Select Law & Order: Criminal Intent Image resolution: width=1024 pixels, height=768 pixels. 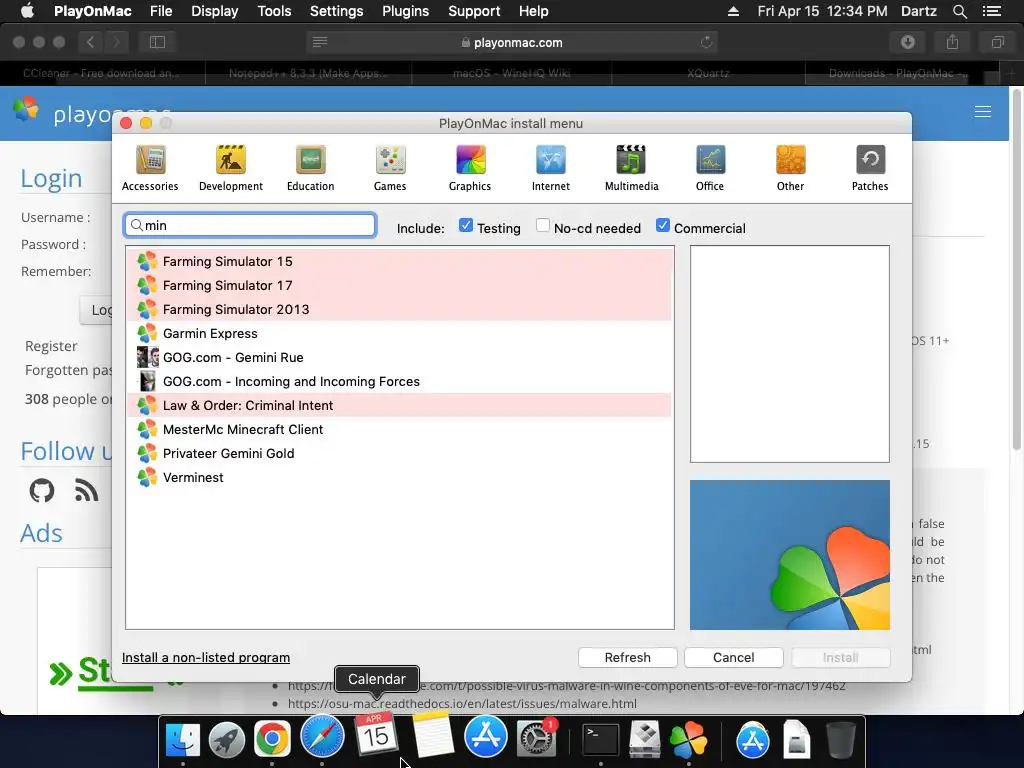399,406
